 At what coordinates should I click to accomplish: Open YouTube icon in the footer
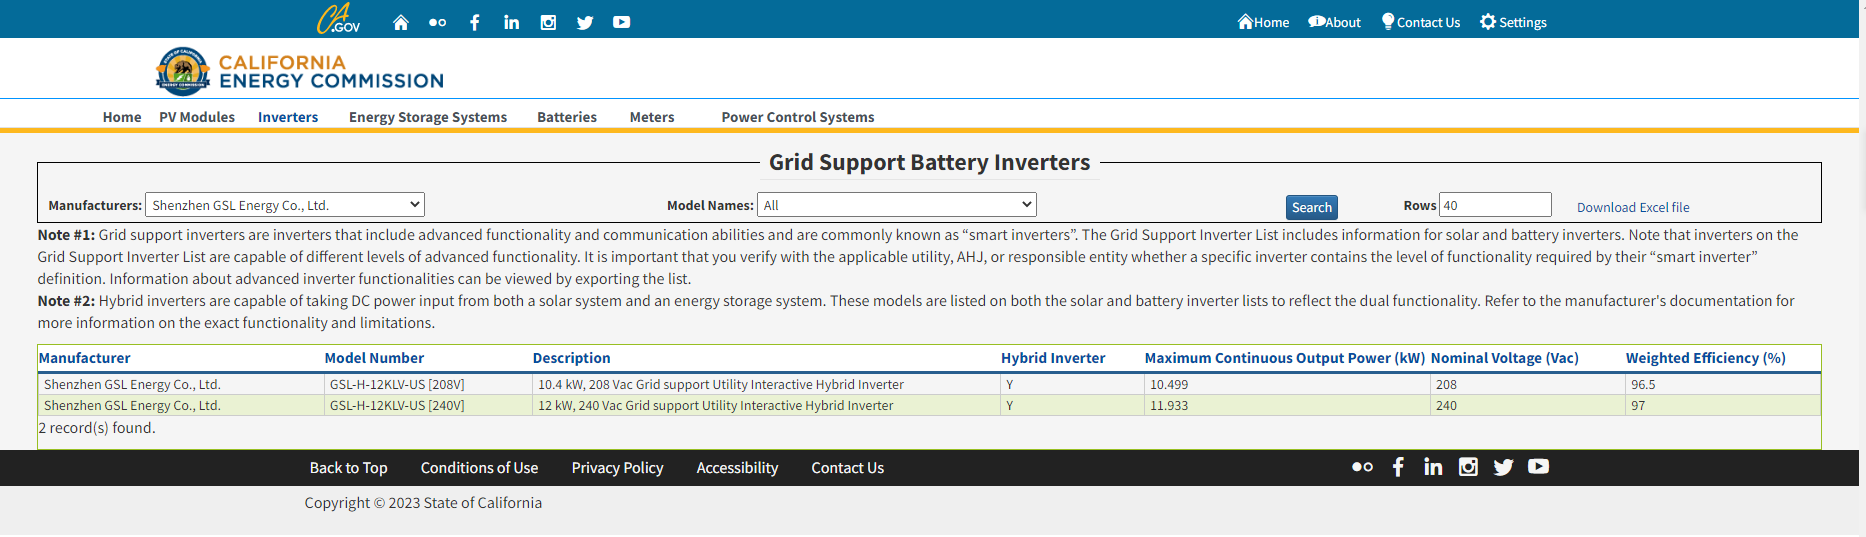point(1538,467)
